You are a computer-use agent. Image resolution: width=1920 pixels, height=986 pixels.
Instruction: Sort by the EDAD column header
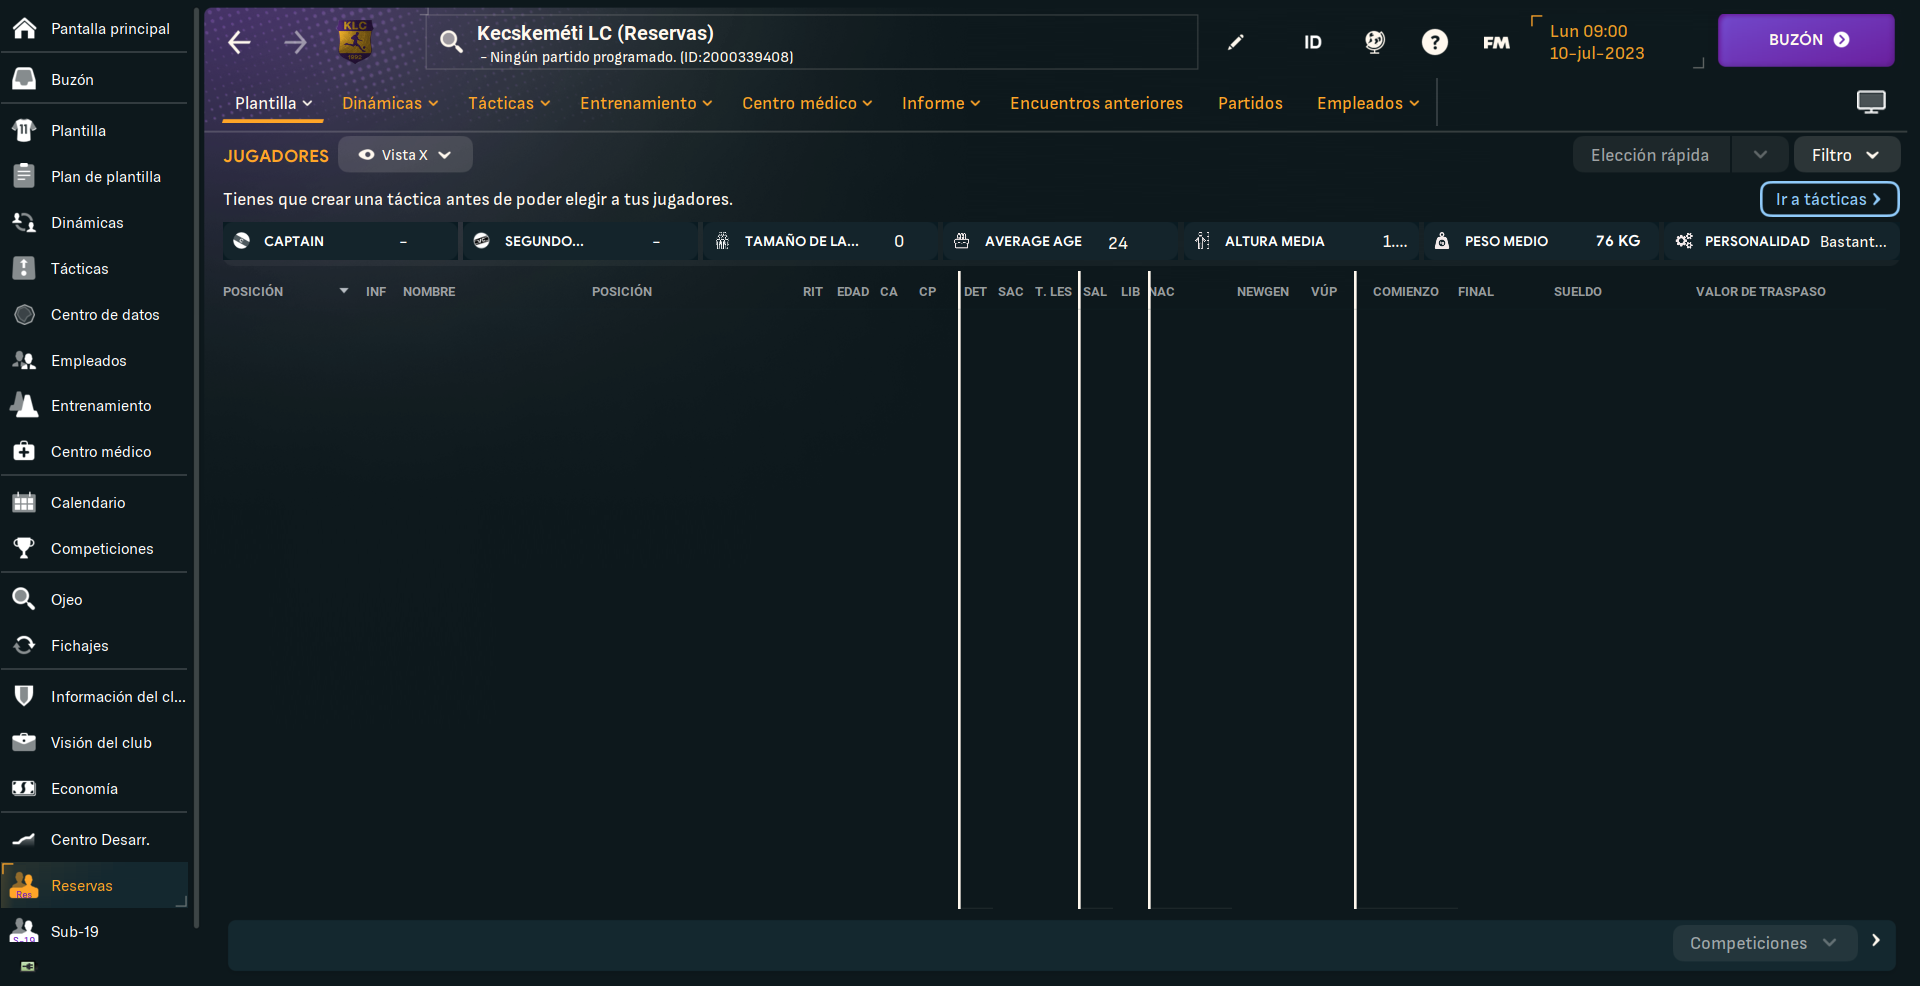pos(853,292)
